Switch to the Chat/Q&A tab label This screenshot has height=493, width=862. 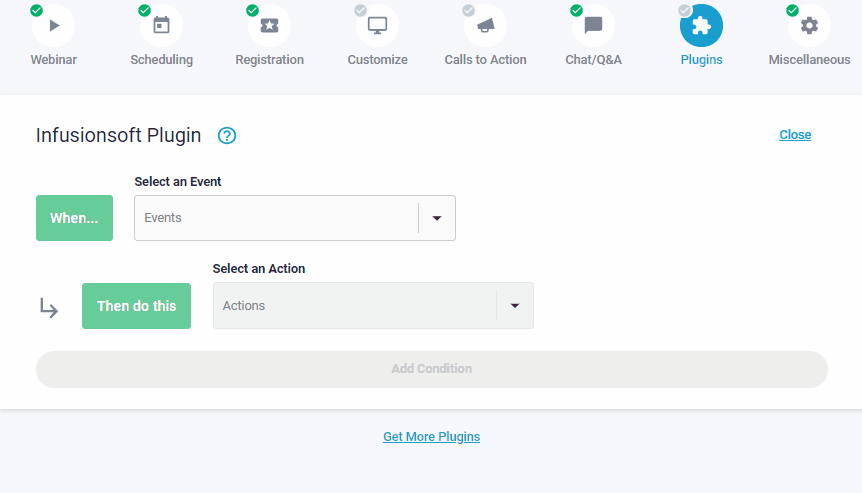pyautogui.click(x=593, y=59)
